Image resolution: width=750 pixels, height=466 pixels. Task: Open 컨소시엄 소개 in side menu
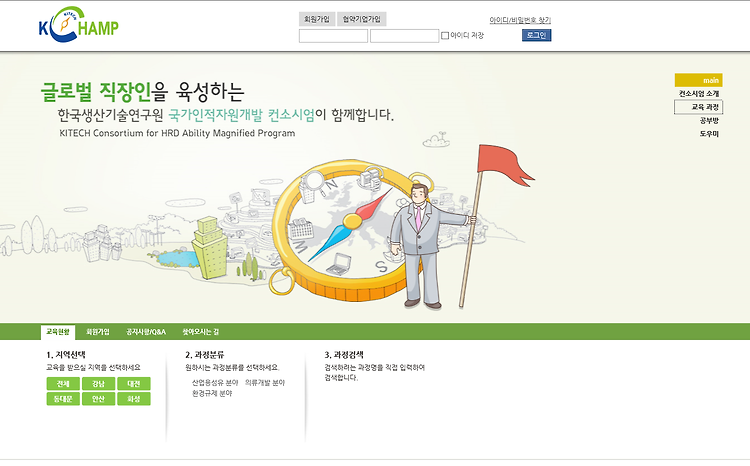tap(699, 93)
